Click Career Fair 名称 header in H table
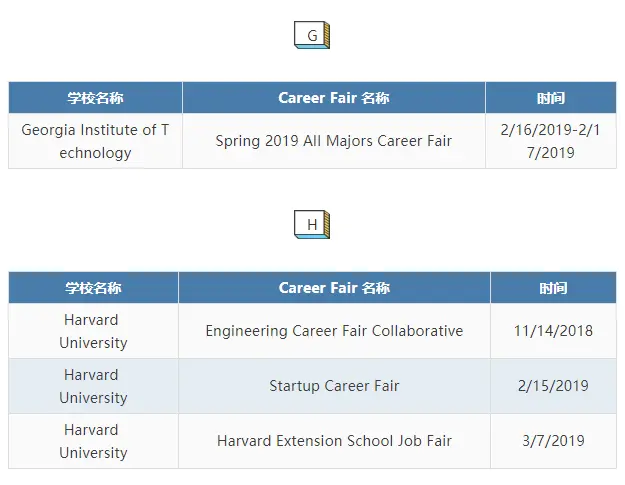 pyautogui.click(x=334, y=288)
